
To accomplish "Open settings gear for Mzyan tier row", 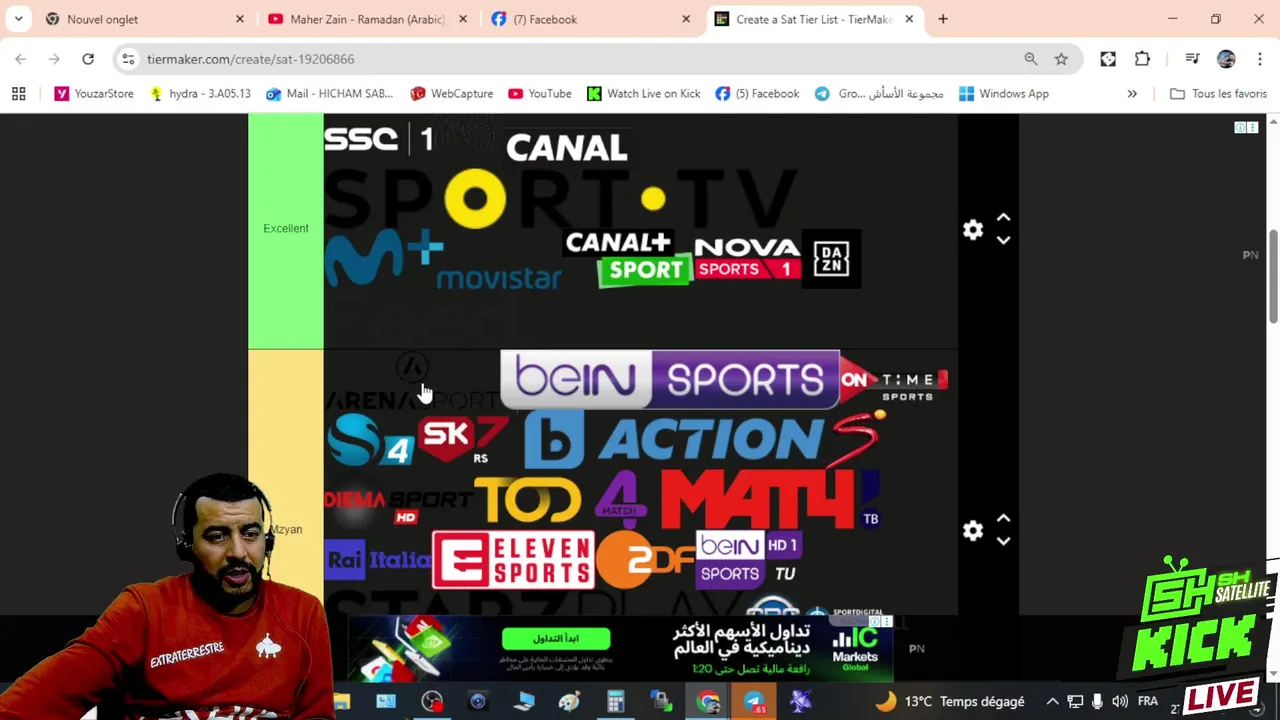I will 973,531.
